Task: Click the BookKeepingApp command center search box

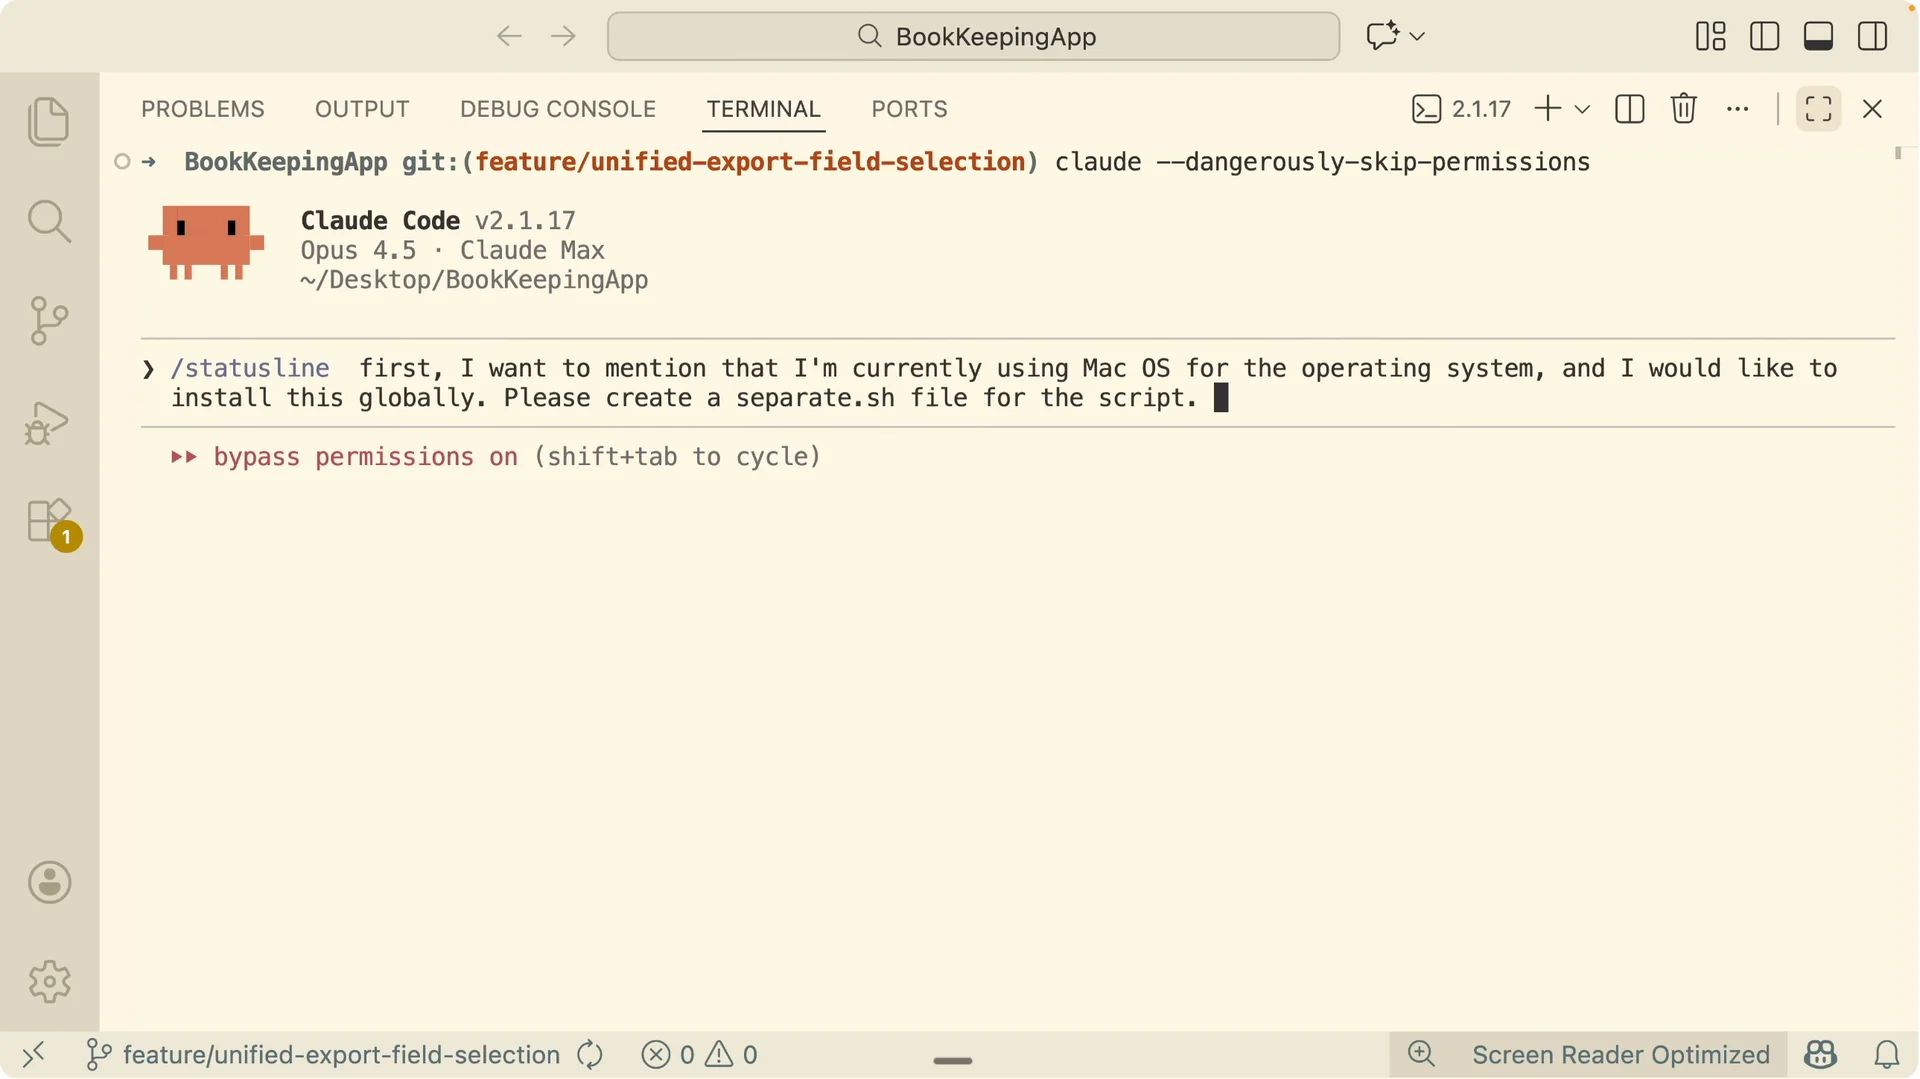Action: tap(973, 37)
